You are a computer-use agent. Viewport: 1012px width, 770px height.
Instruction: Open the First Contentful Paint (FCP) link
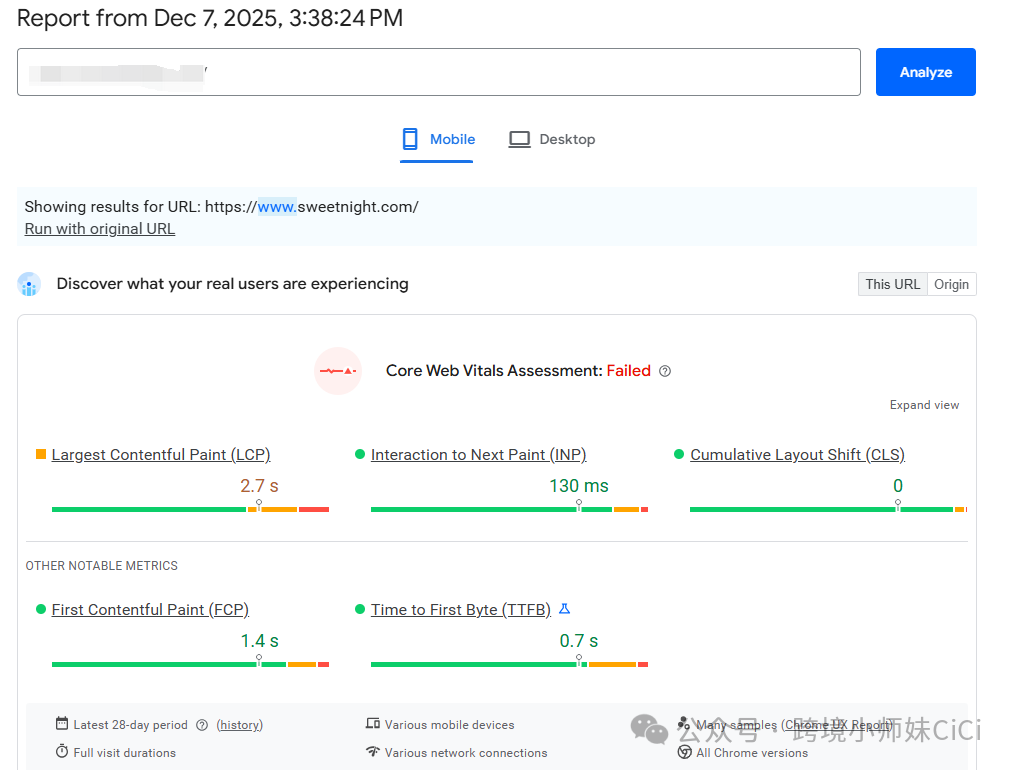pyautogui.click(x=150, y=610)
